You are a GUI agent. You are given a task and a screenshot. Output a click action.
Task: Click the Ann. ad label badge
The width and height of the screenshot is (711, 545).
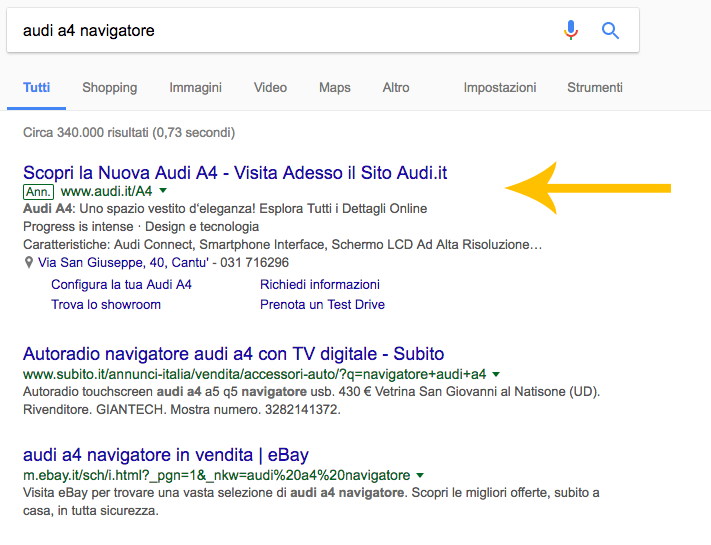click(x=39, y=192)
